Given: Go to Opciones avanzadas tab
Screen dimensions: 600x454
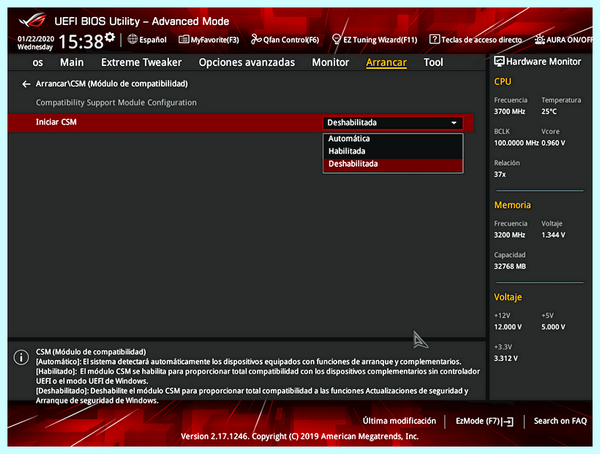Looking at the screenshot, I should point(247,62).
